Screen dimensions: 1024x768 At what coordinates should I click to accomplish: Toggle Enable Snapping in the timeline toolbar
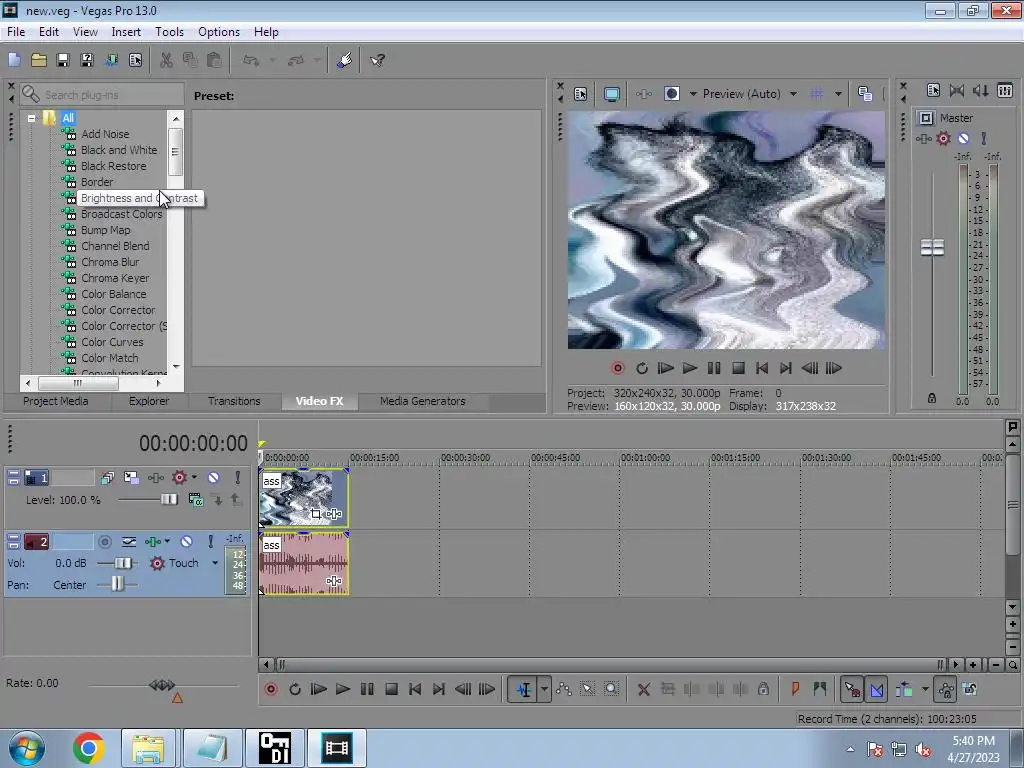pos(852,690)
